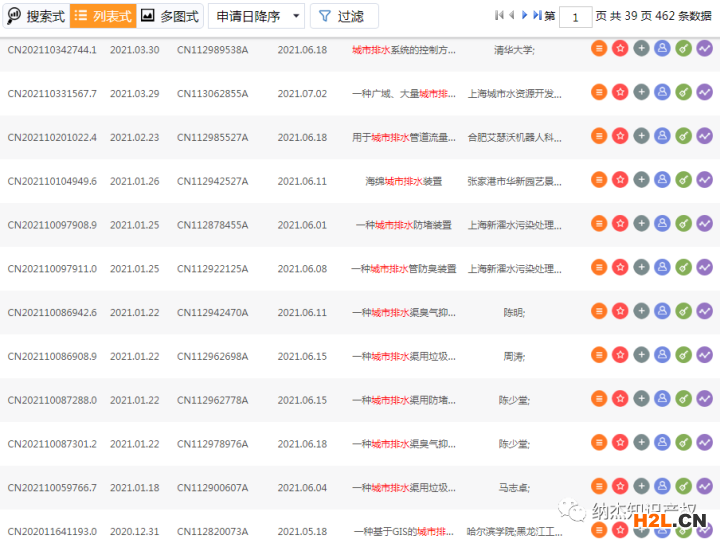Open publication number CN112820073A

(x=212, y=532)
